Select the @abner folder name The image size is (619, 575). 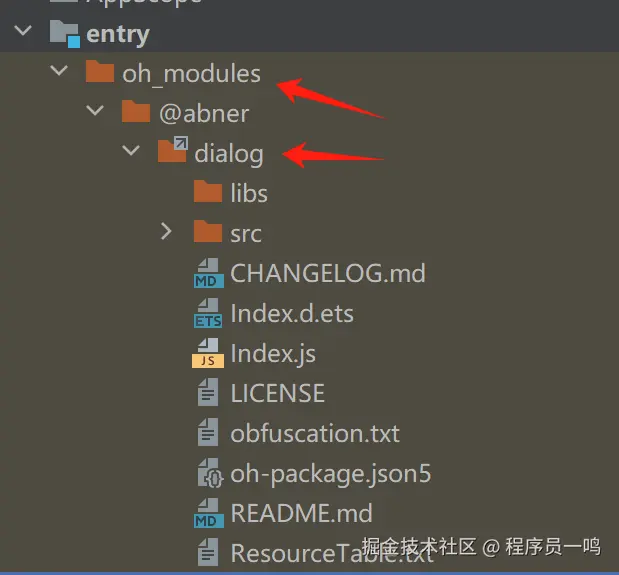tap(204, 114)
